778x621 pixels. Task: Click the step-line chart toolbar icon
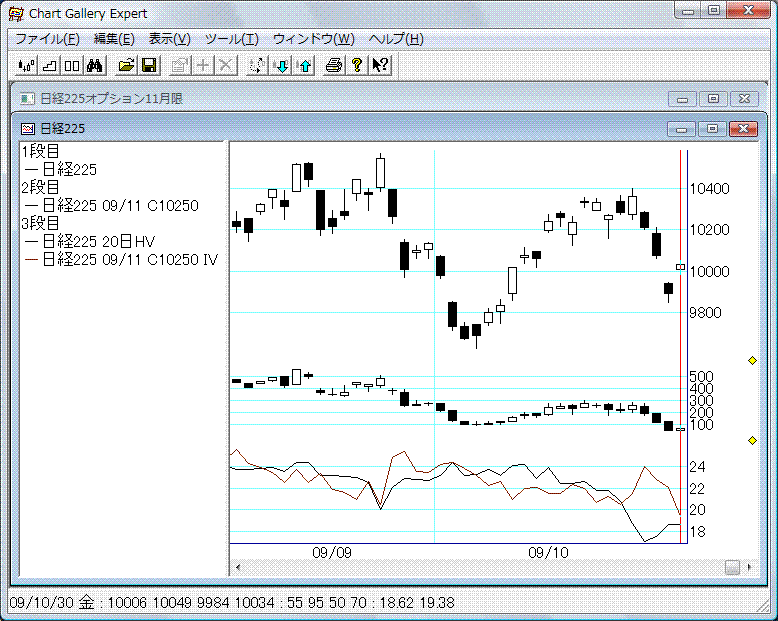click(x=49, y=66)
